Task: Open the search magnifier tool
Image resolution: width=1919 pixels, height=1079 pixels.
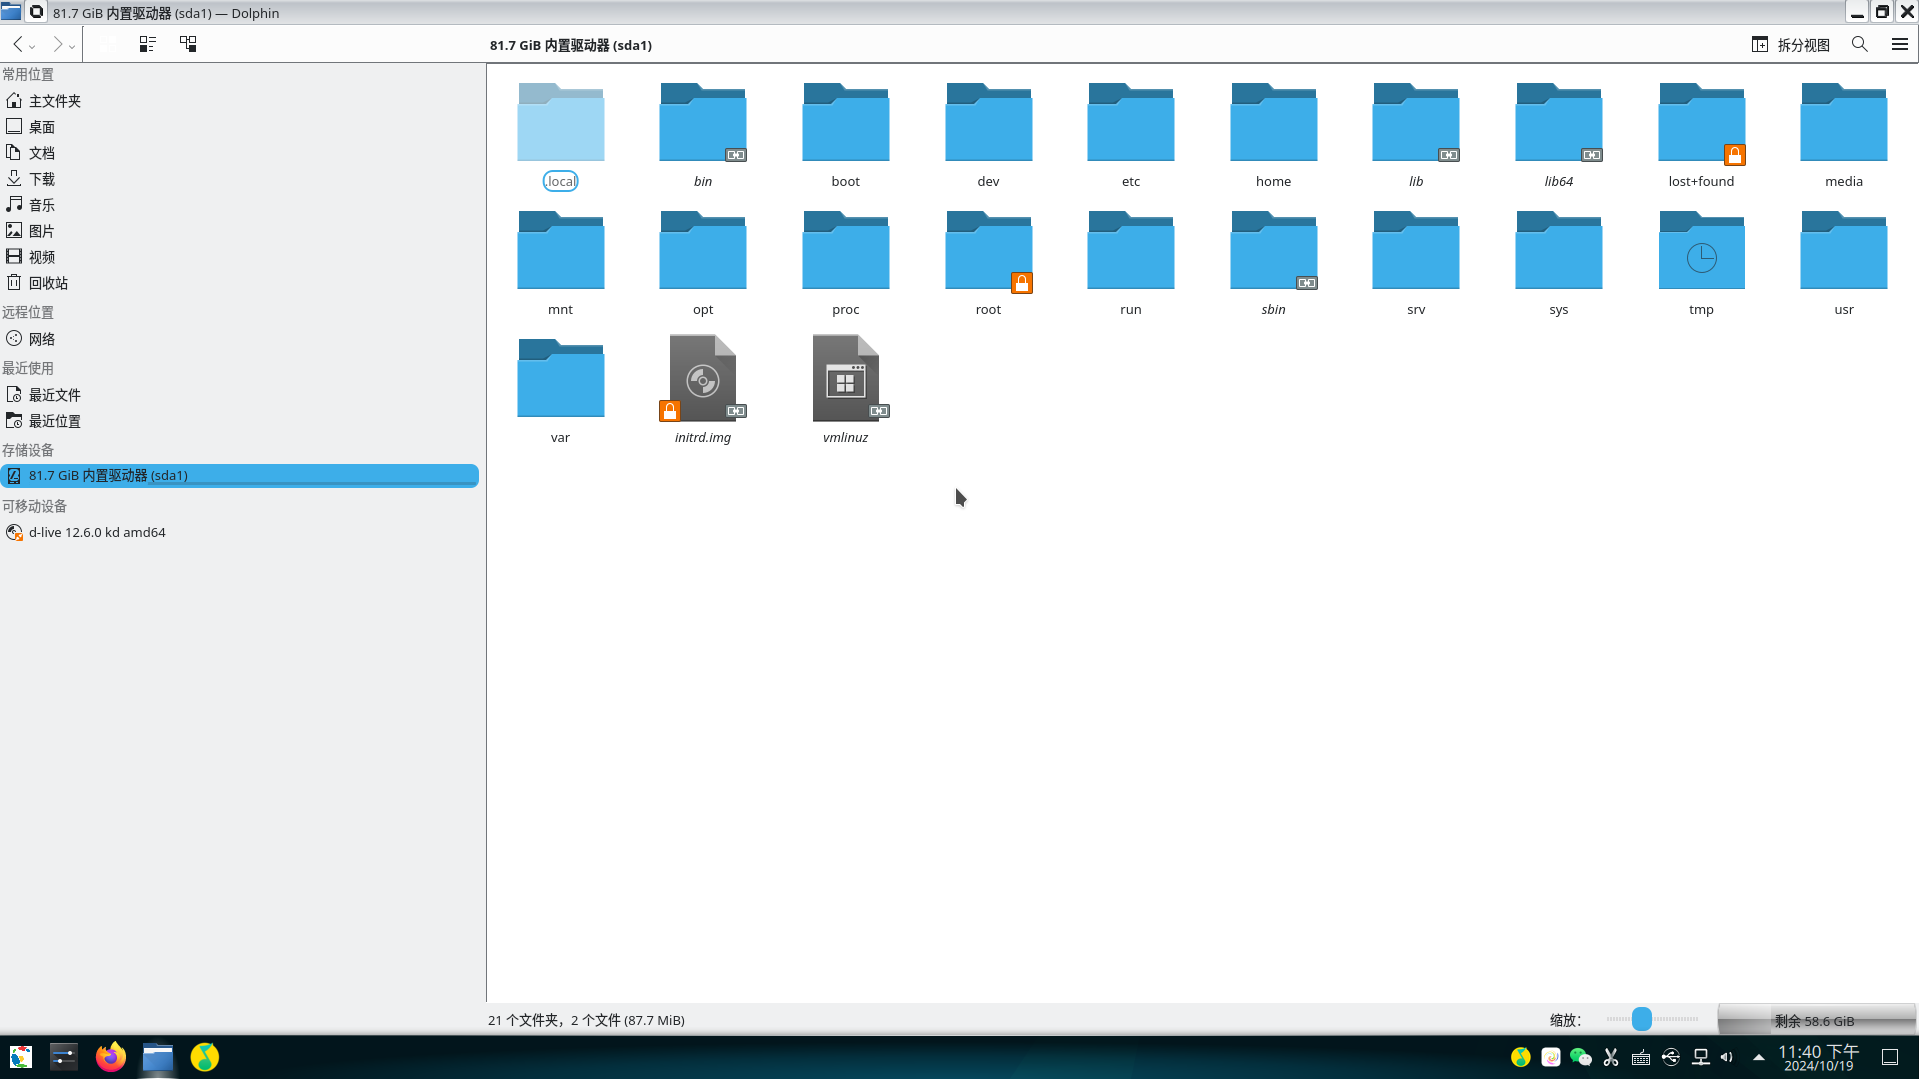Action: pos(1860,44)
